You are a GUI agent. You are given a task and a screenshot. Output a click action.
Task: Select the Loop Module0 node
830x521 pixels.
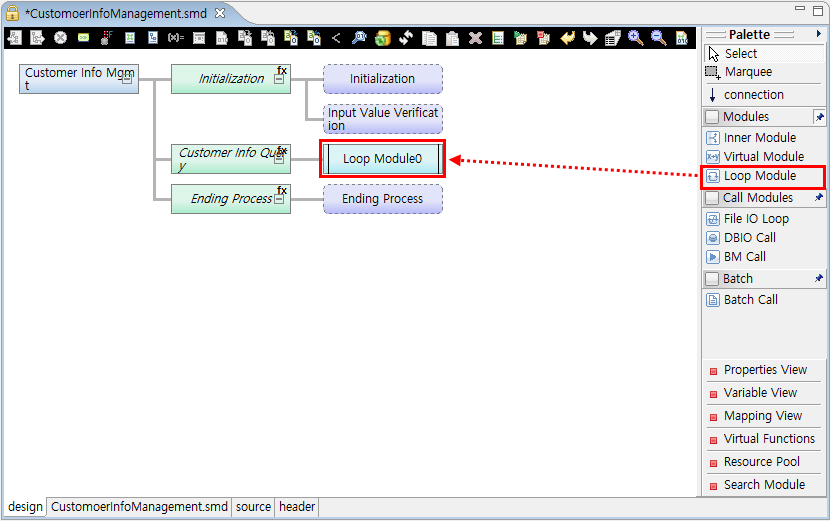(382, 159)
